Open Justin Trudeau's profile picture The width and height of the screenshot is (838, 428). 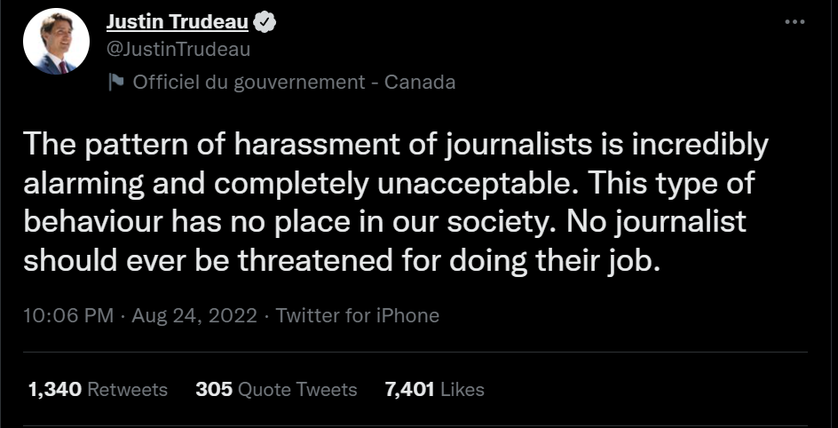pyautogui.click(x=56, y=41)
